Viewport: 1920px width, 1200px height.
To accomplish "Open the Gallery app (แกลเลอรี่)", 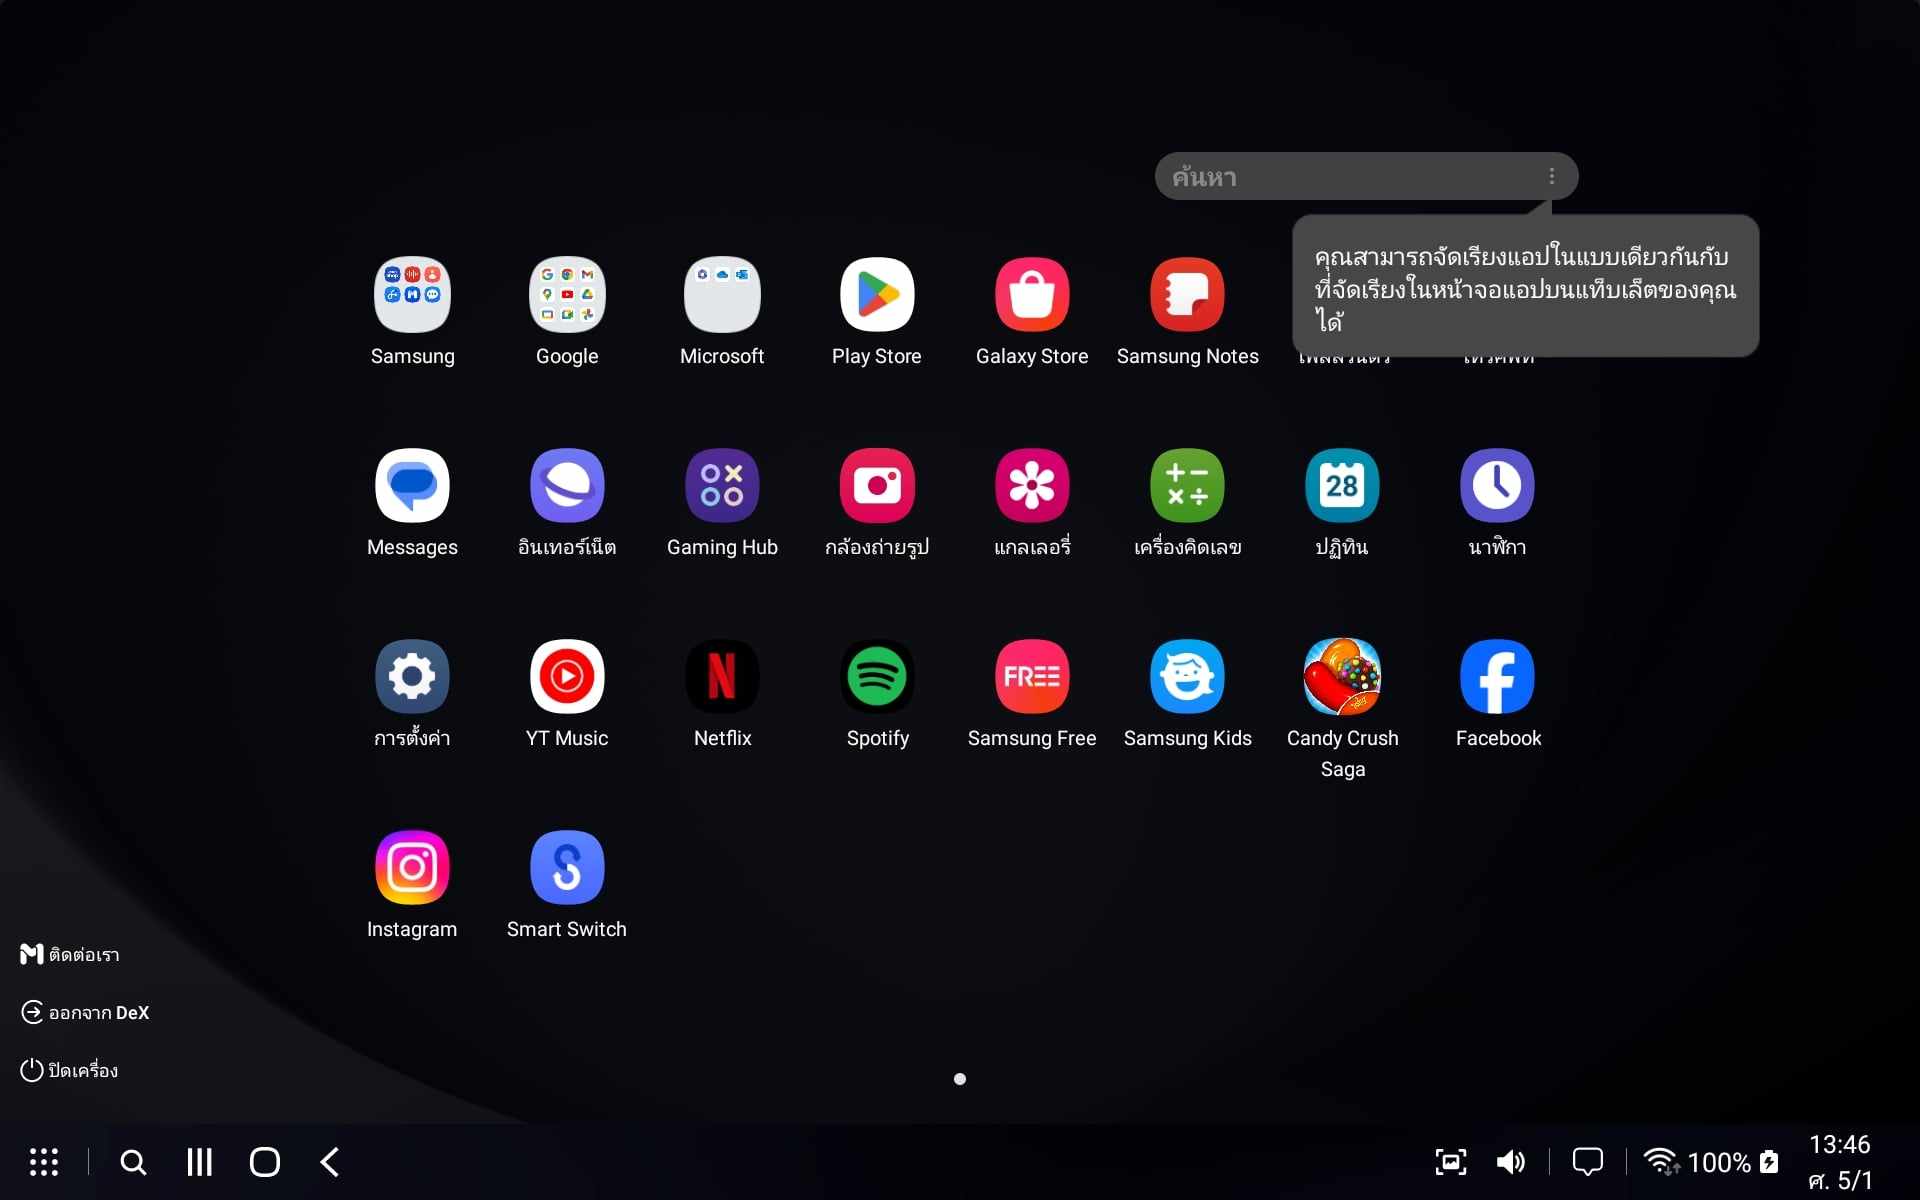I will pos(1032,486).
